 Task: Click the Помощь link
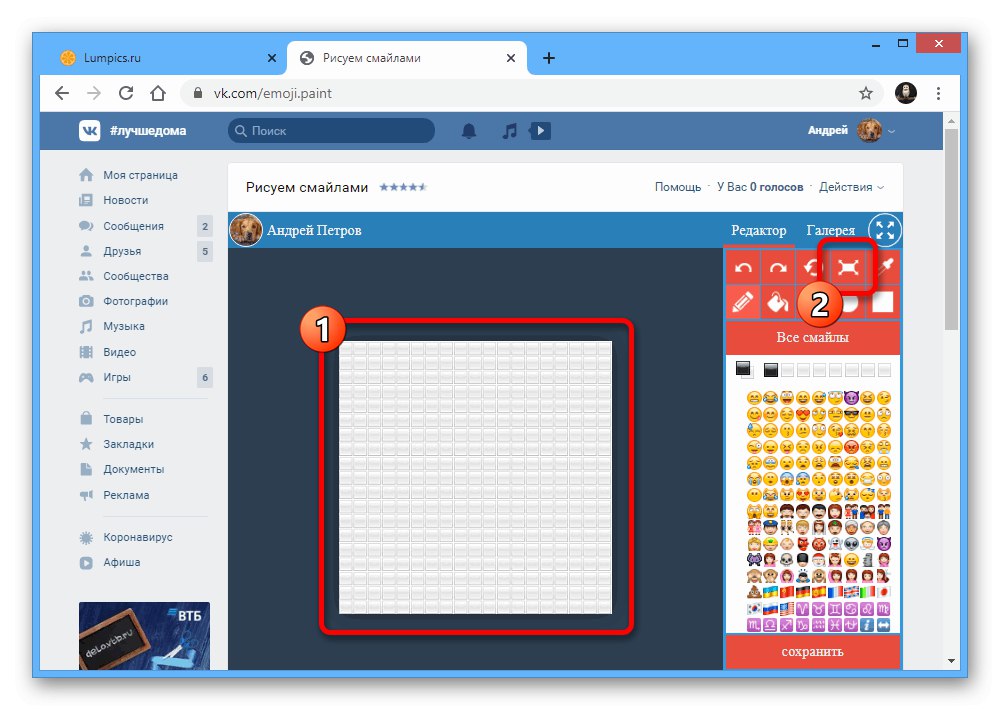pyautogui.click(x=677, y=187)
